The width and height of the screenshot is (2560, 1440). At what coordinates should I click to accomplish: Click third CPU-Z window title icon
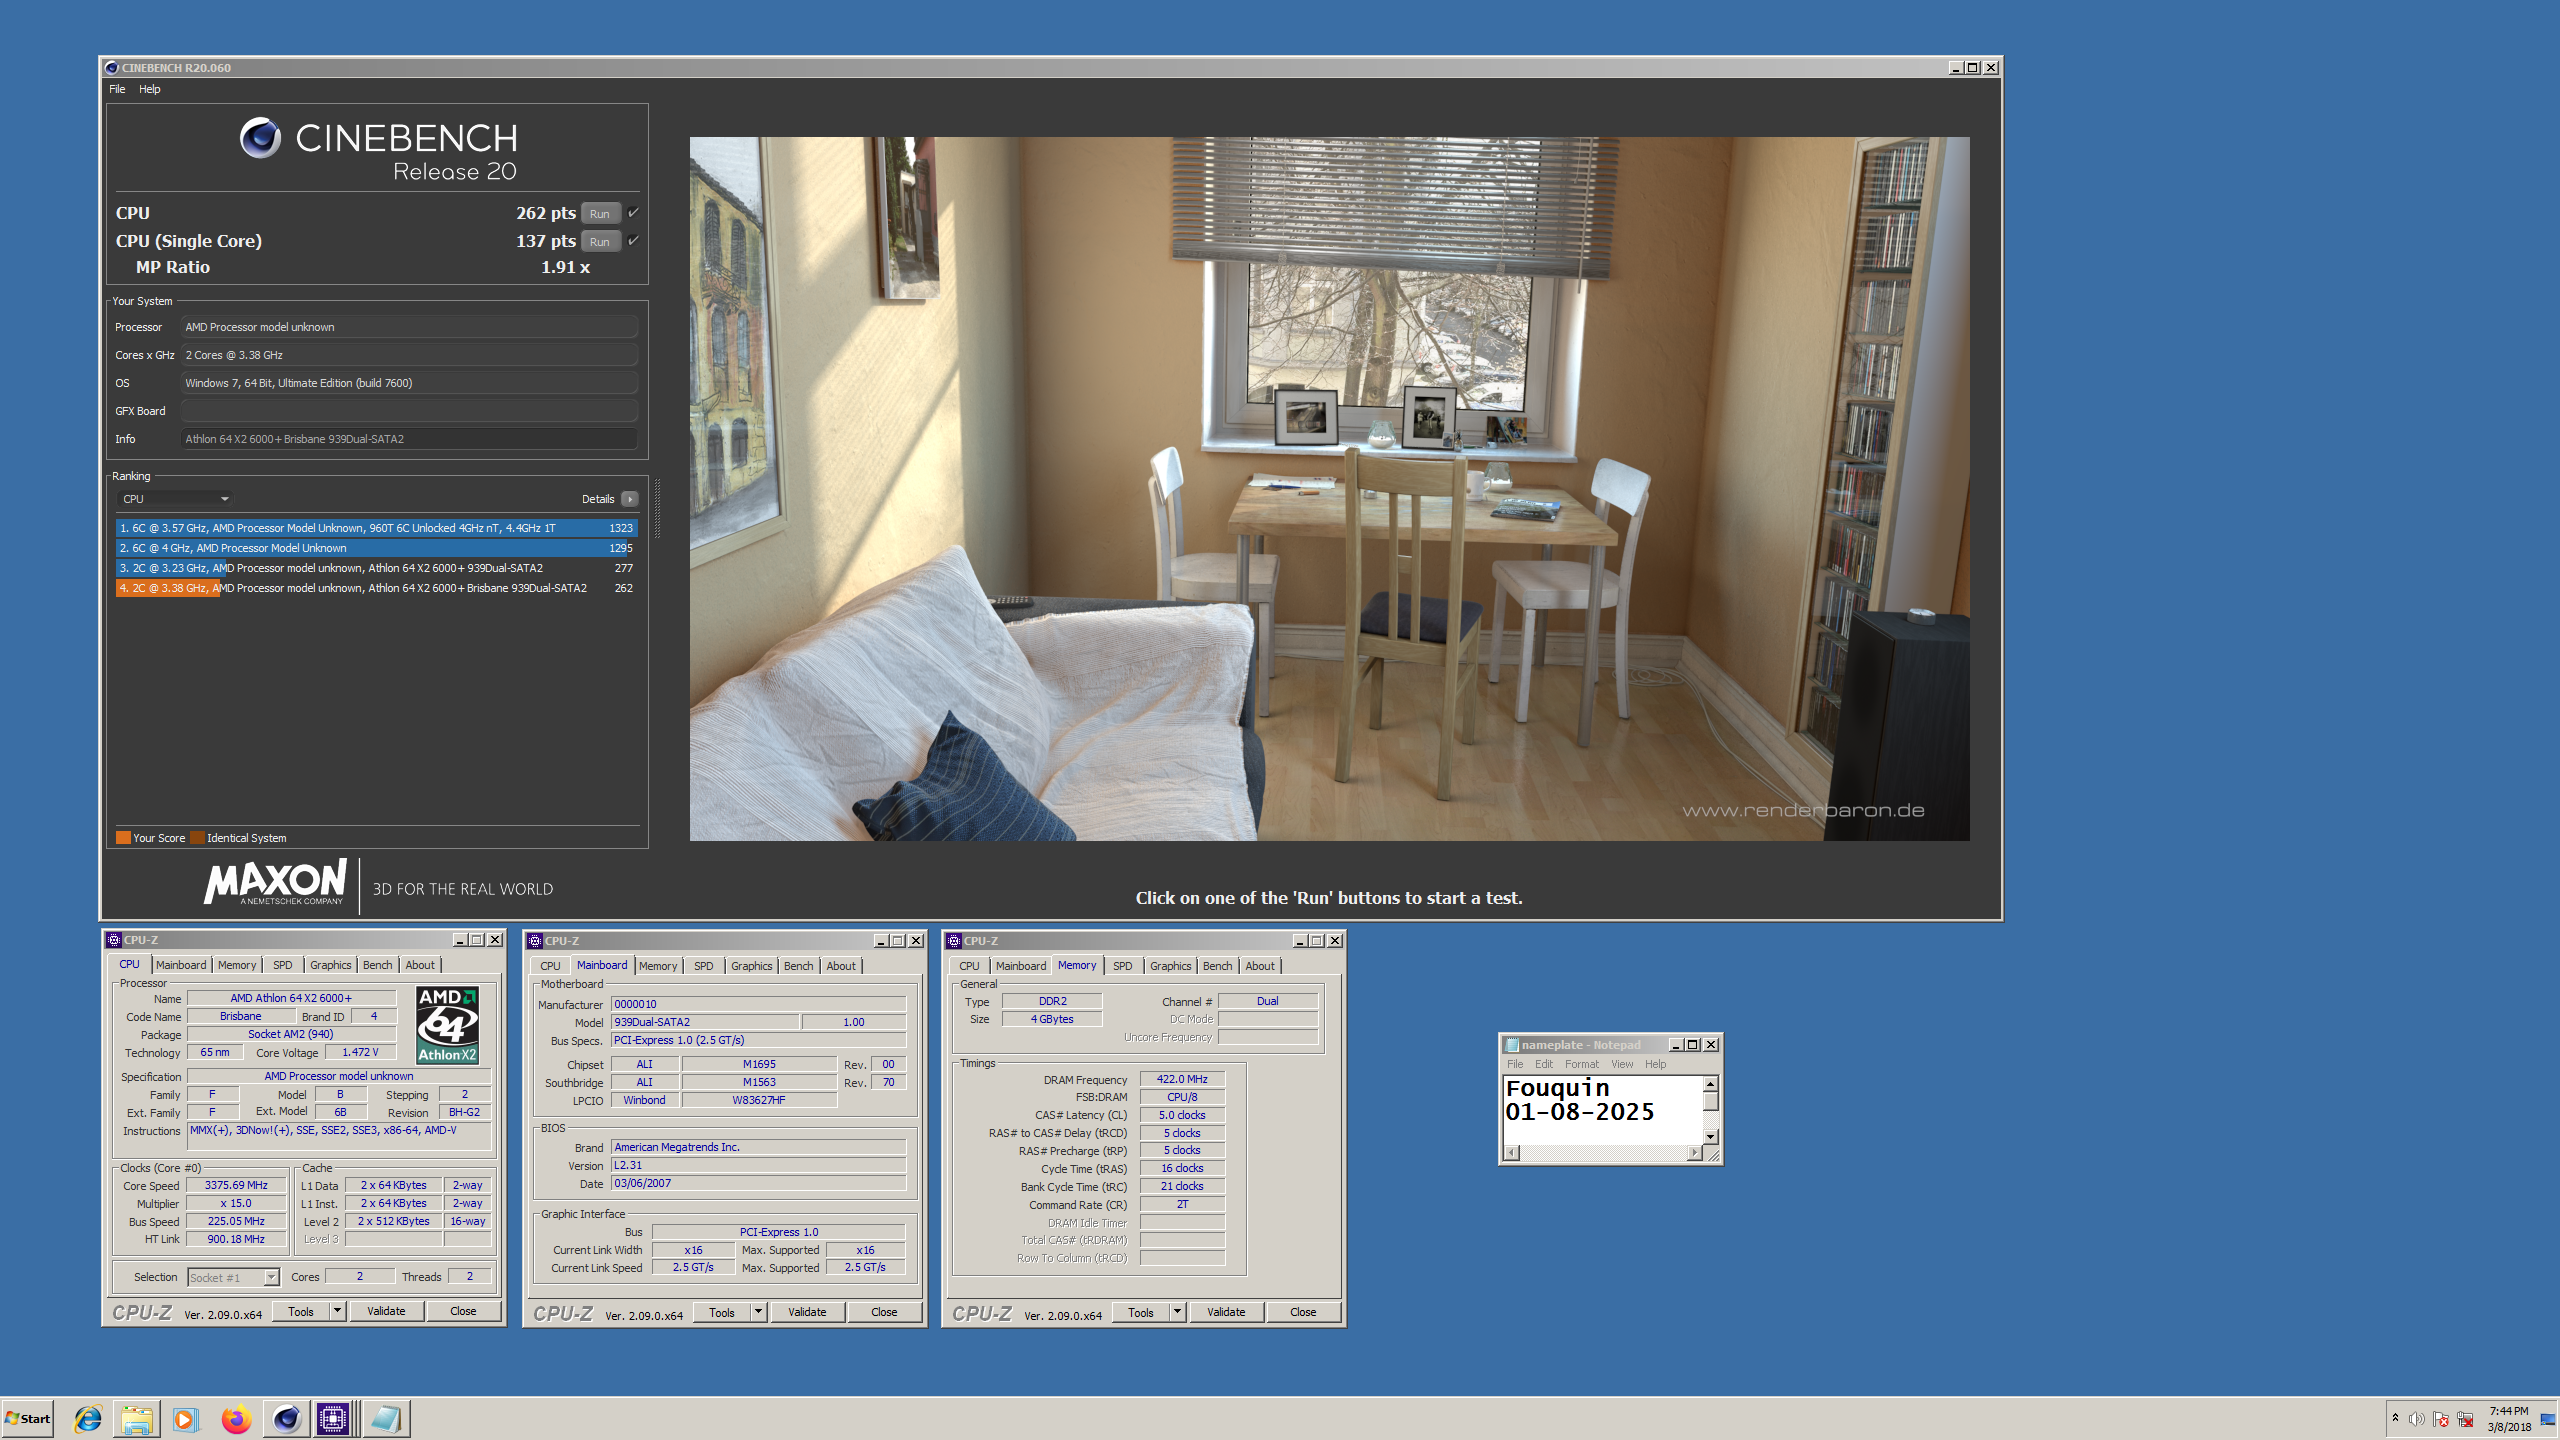(954, 941)
